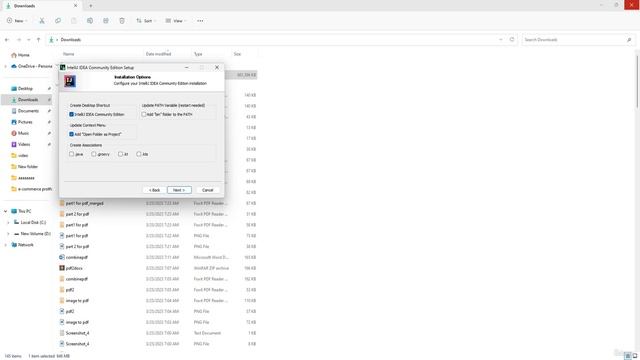Click inside the Search Downloads field
The image size is (640, 360).
pyautogui.click(x=573, y=40)
